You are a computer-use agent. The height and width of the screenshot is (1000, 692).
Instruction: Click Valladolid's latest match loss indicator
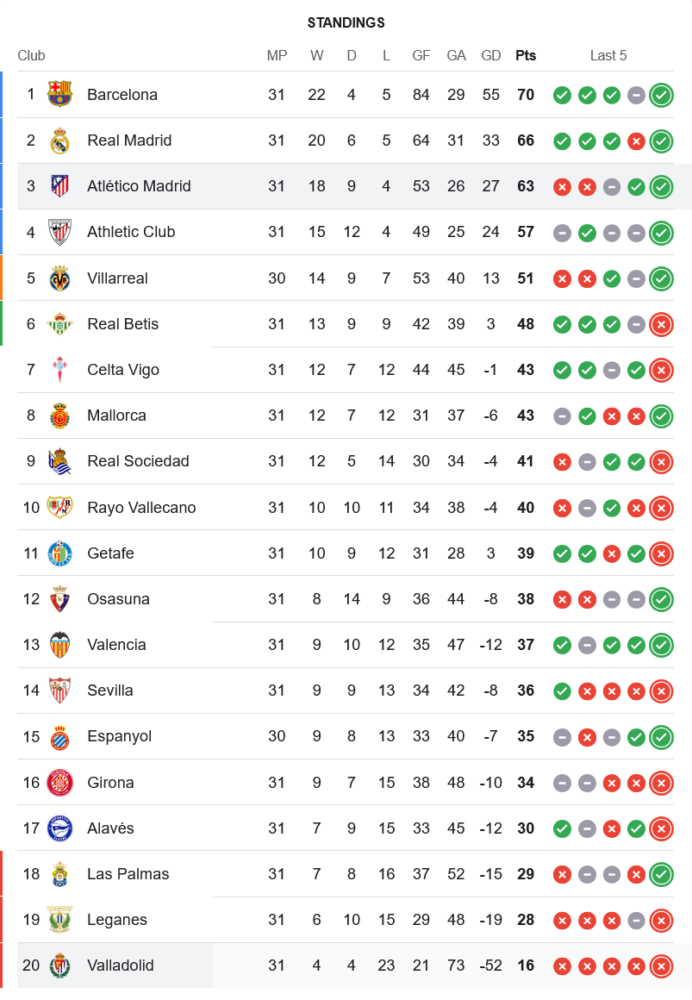pos(661,966)
